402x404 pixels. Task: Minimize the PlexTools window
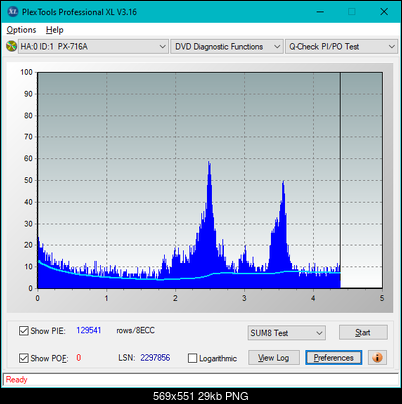pos(320,12)
